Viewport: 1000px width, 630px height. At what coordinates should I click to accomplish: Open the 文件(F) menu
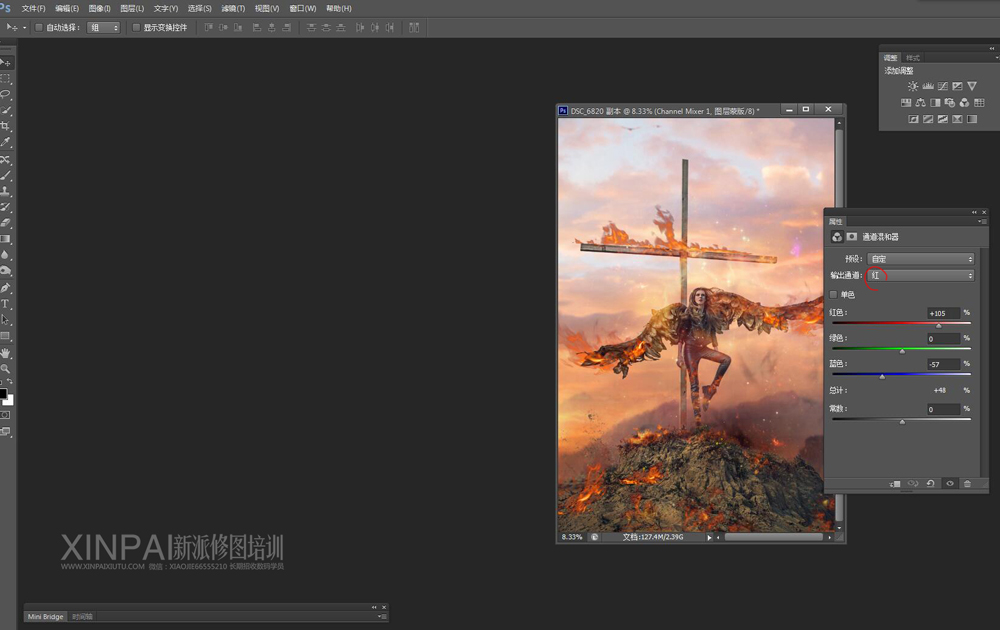[x=33, y=8]
